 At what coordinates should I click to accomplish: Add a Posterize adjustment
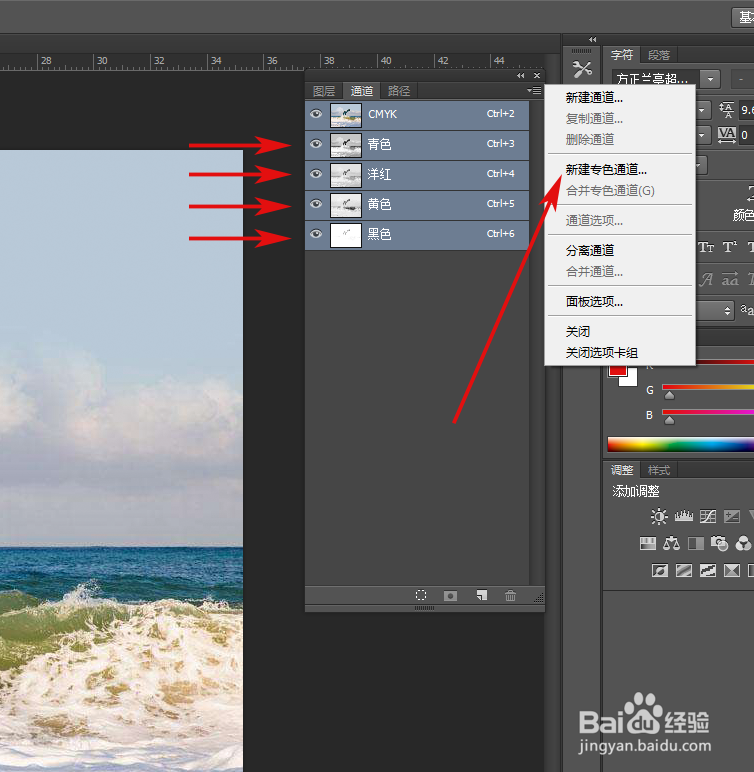coord(684,570)
